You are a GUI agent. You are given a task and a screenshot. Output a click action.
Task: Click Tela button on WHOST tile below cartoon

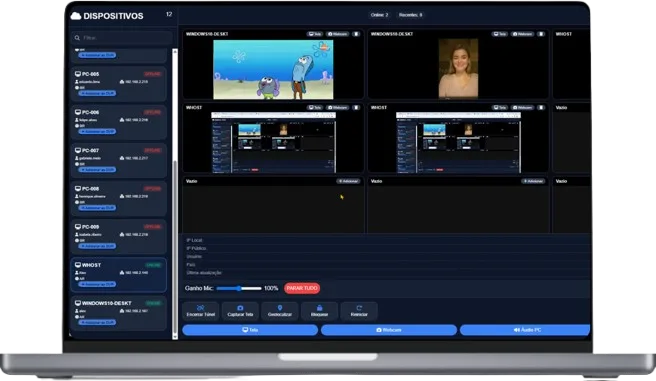click(315, 107)
